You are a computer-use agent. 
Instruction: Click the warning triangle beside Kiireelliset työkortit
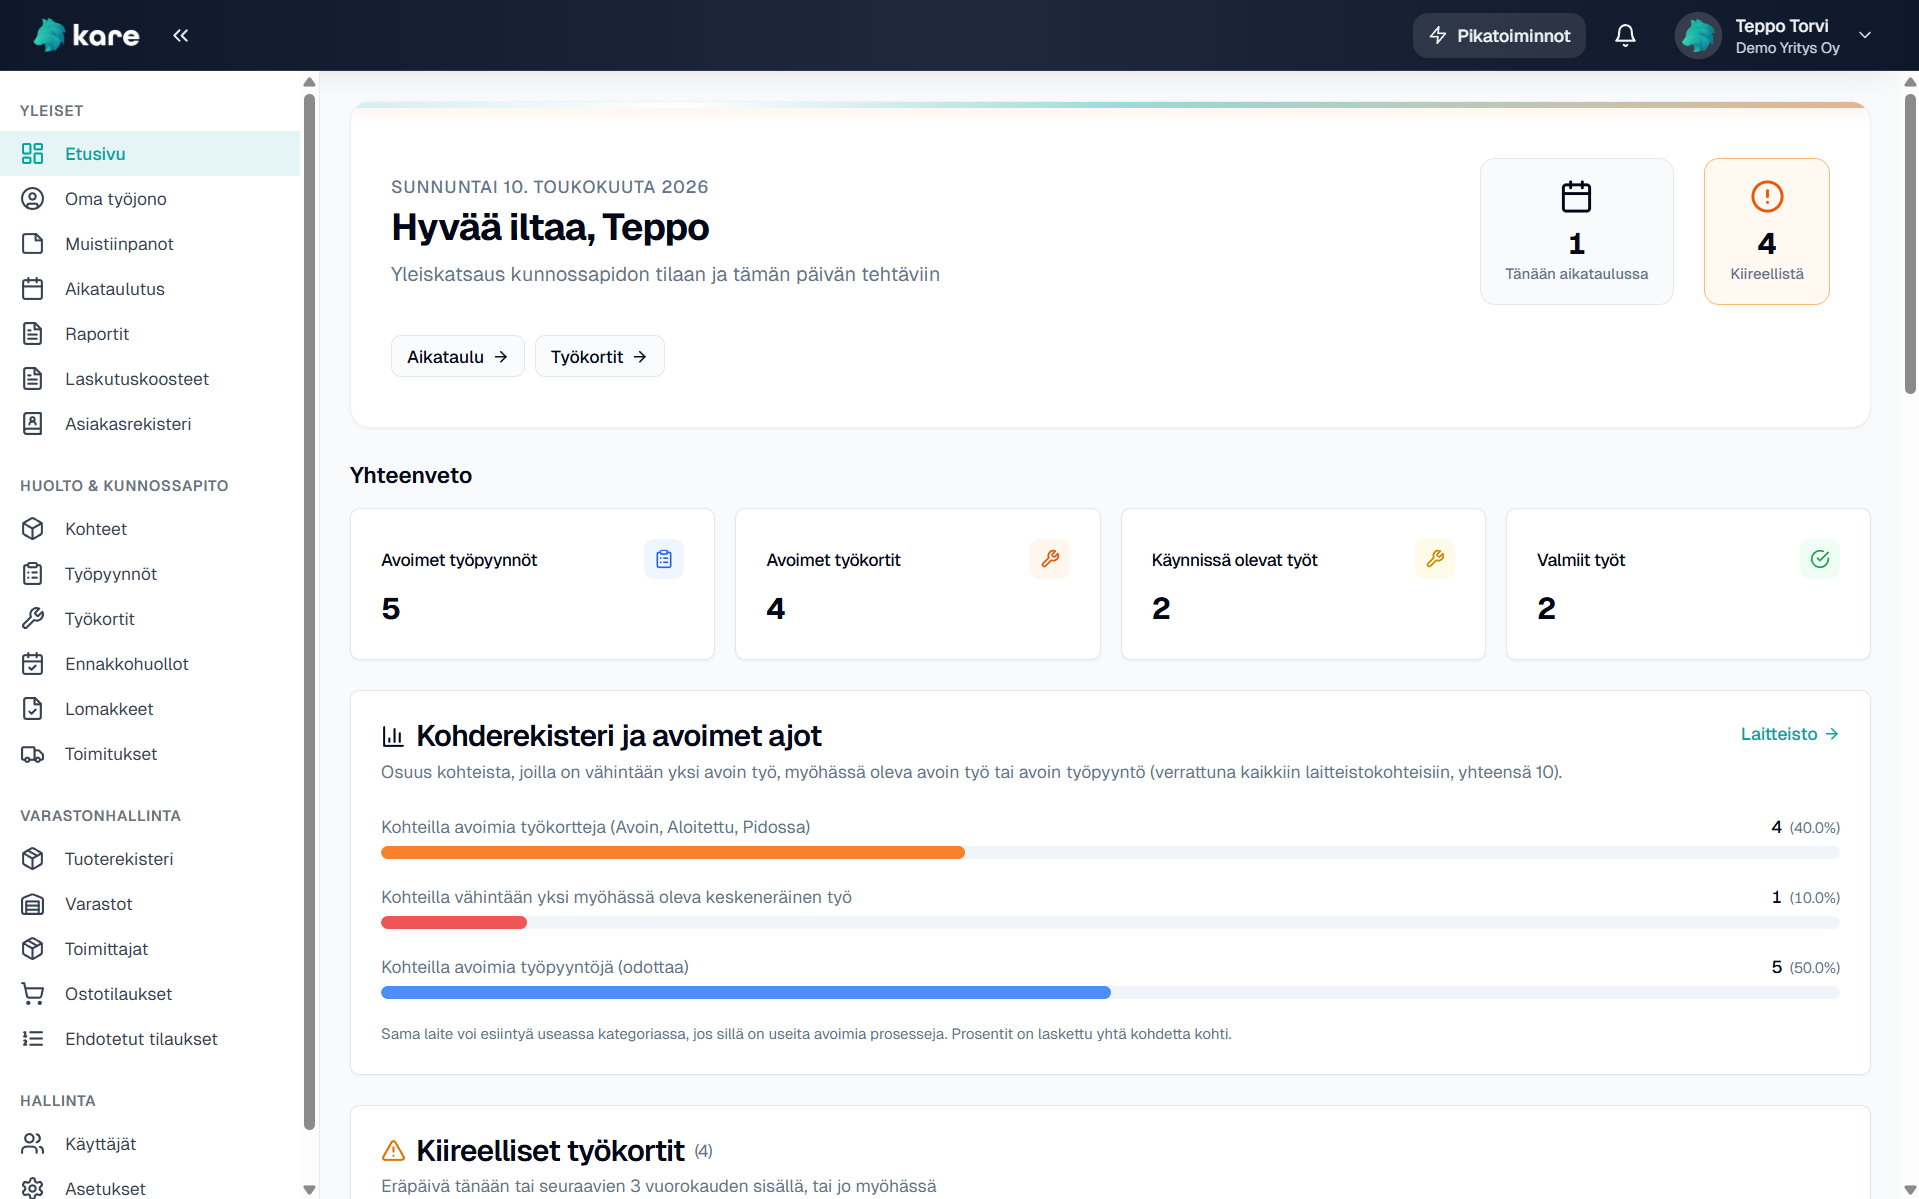[393, 1151]
